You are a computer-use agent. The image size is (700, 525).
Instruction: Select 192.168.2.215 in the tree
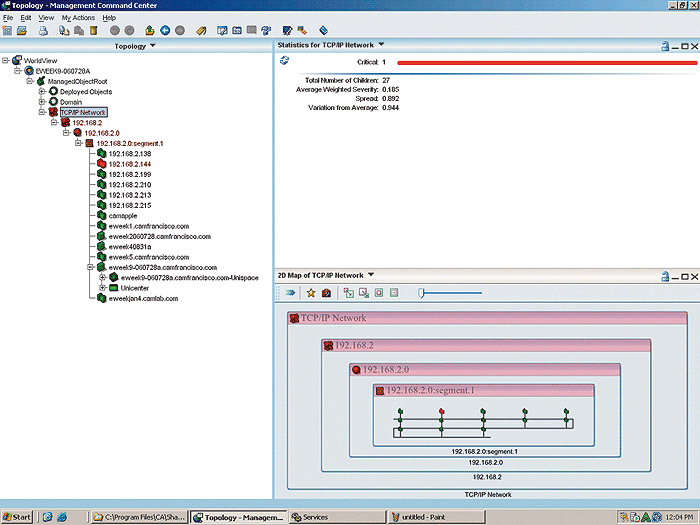point(130,205)
